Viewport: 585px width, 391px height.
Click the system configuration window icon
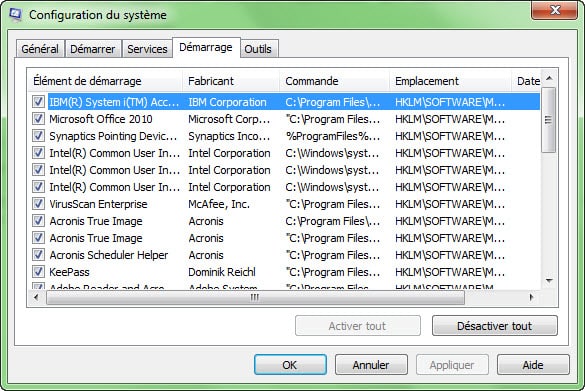click(x=15, y=14)
